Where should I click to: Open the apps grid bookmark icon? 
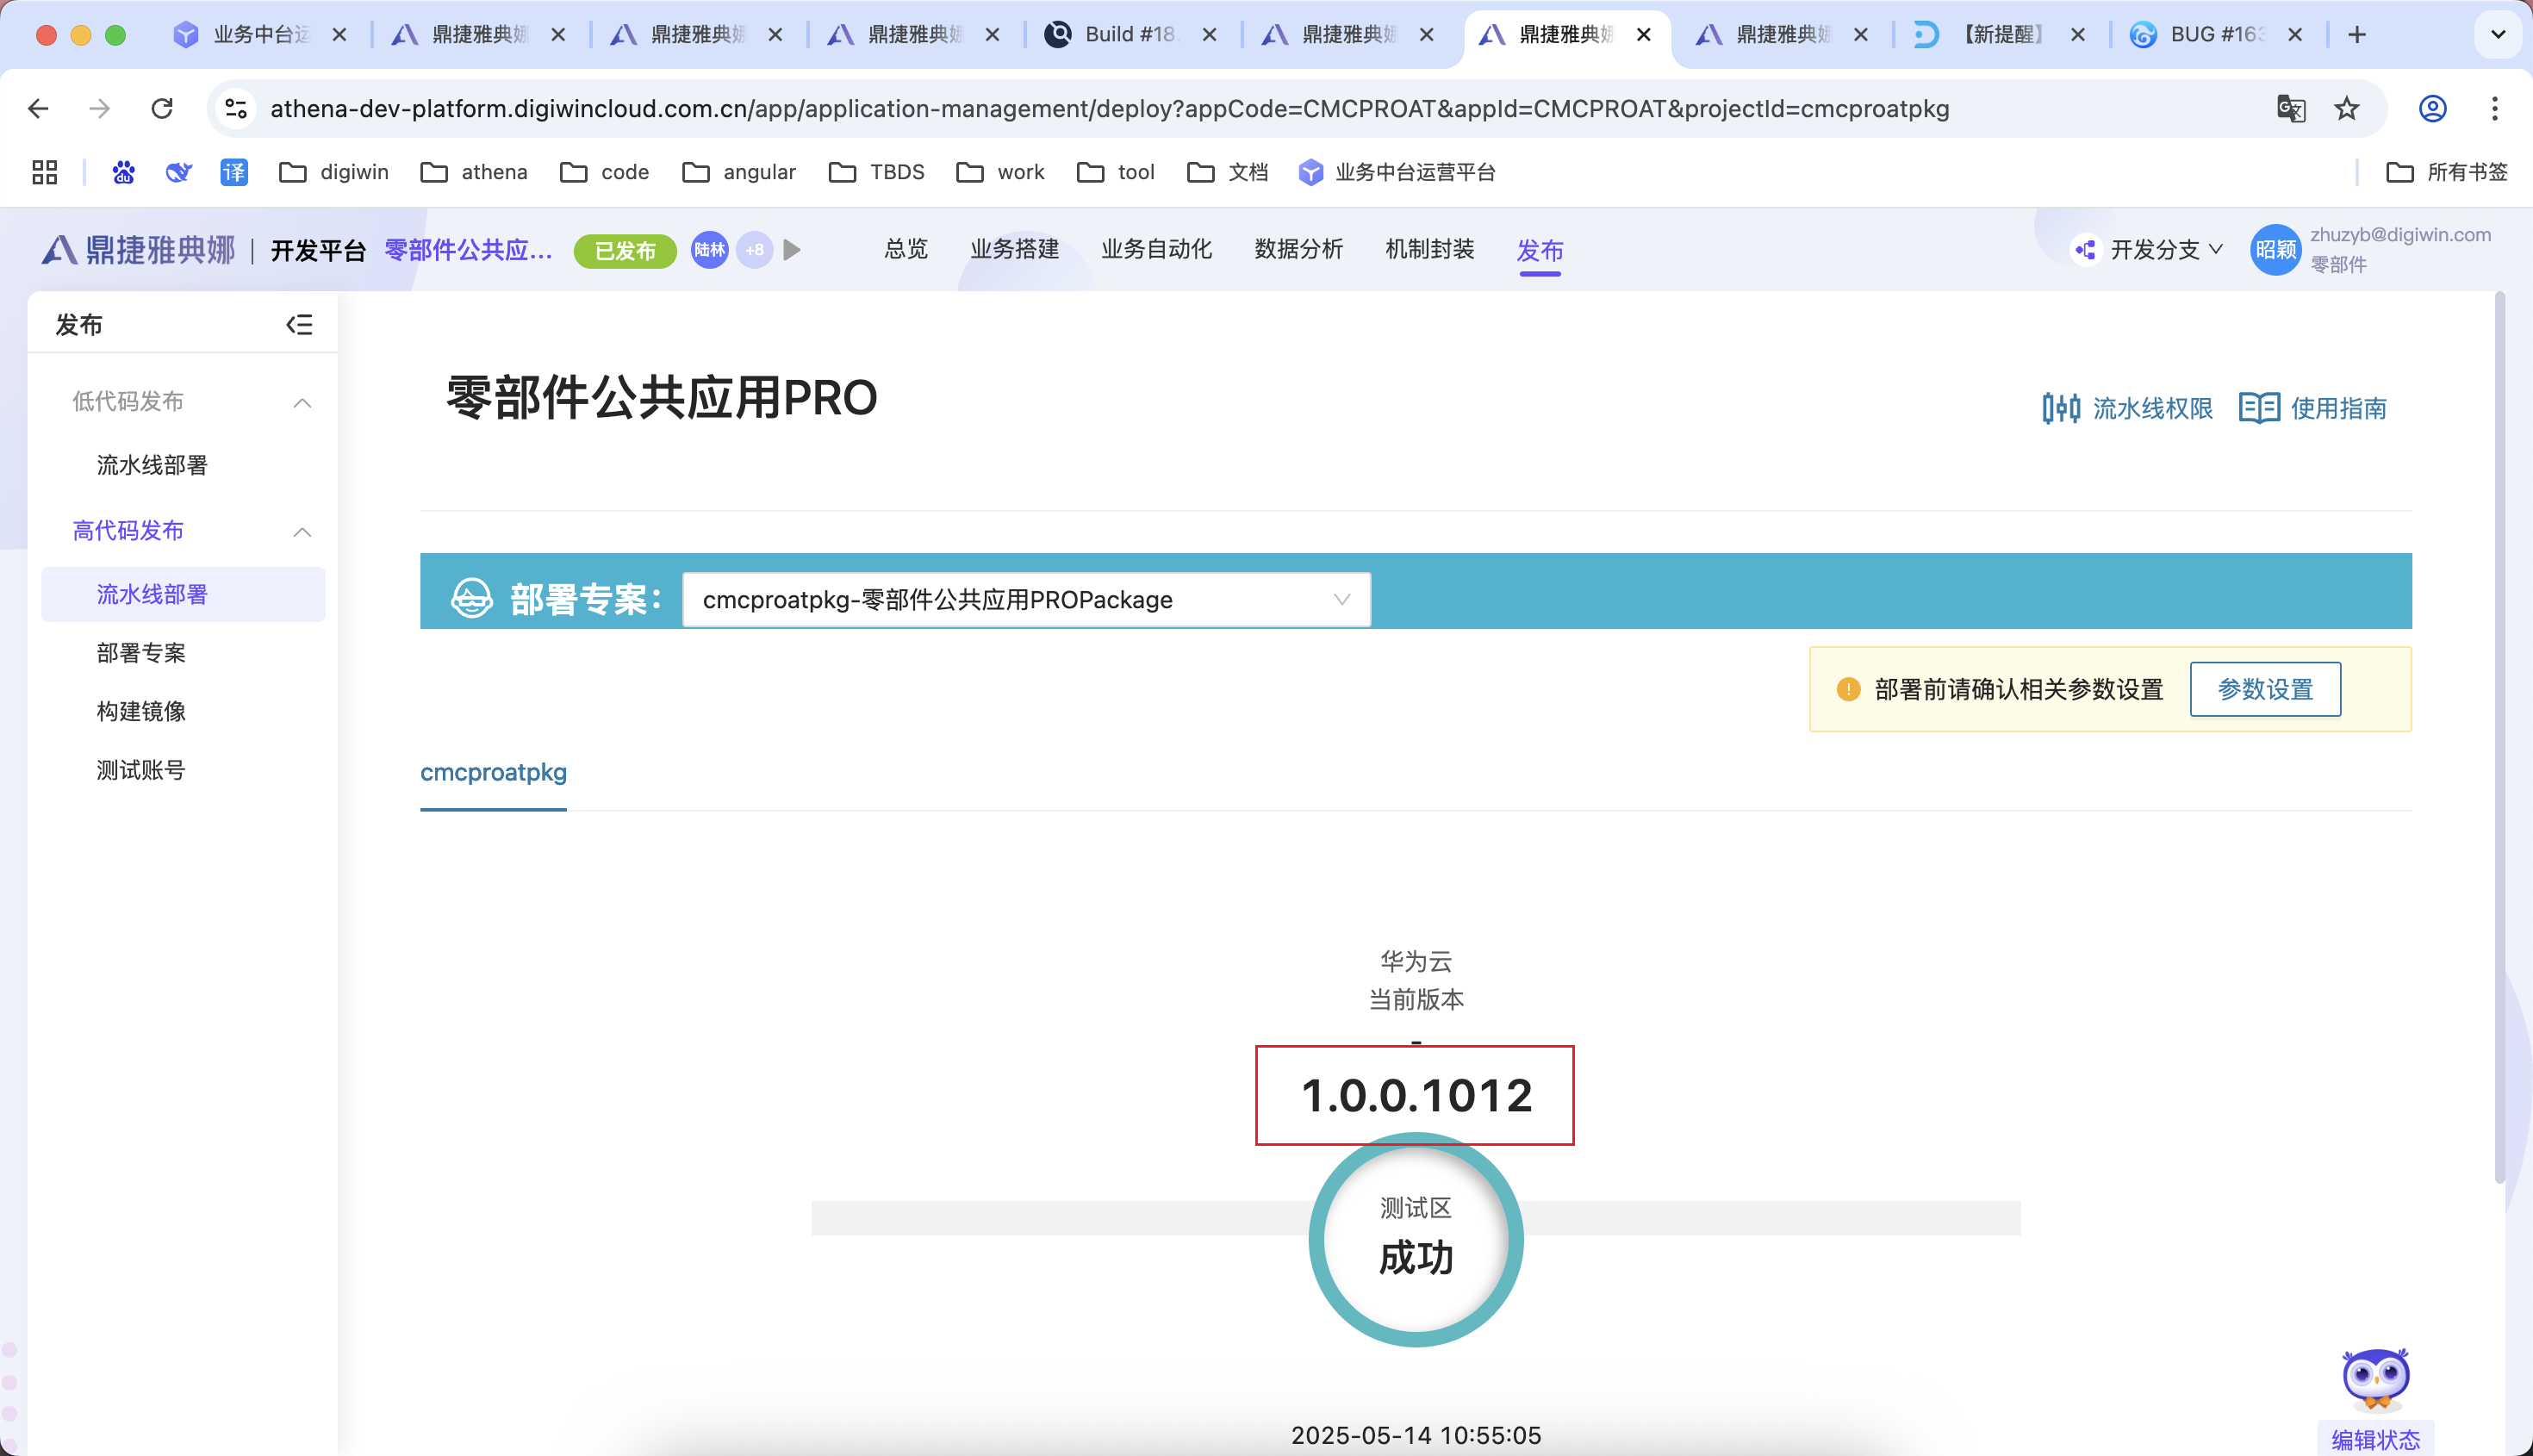coord(45,172)
